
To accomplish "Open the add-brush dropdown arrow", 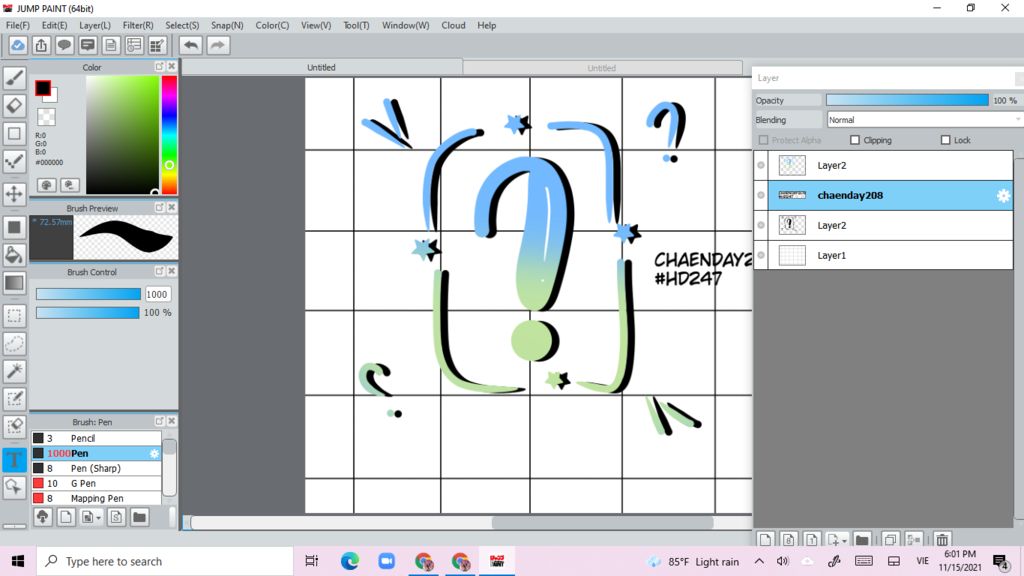I will 99,518.
